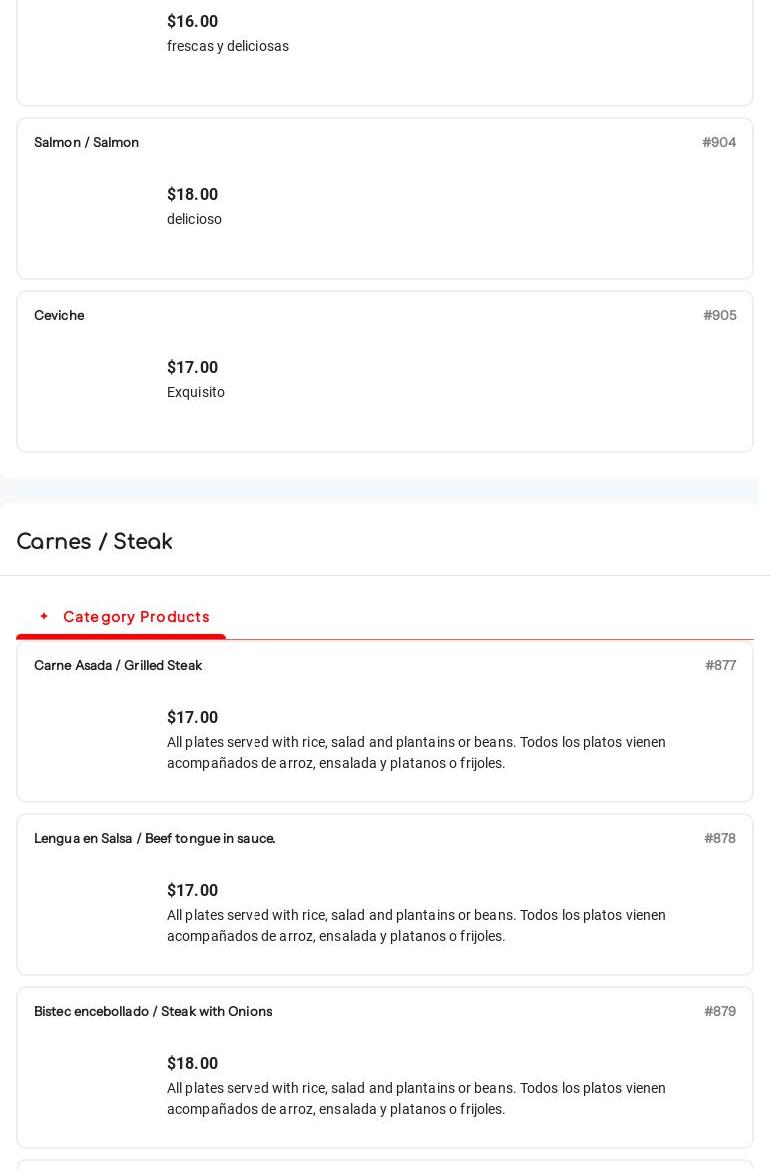
Task: Open the Salmon / Salmon product title
Action: (x=87, y=143)
